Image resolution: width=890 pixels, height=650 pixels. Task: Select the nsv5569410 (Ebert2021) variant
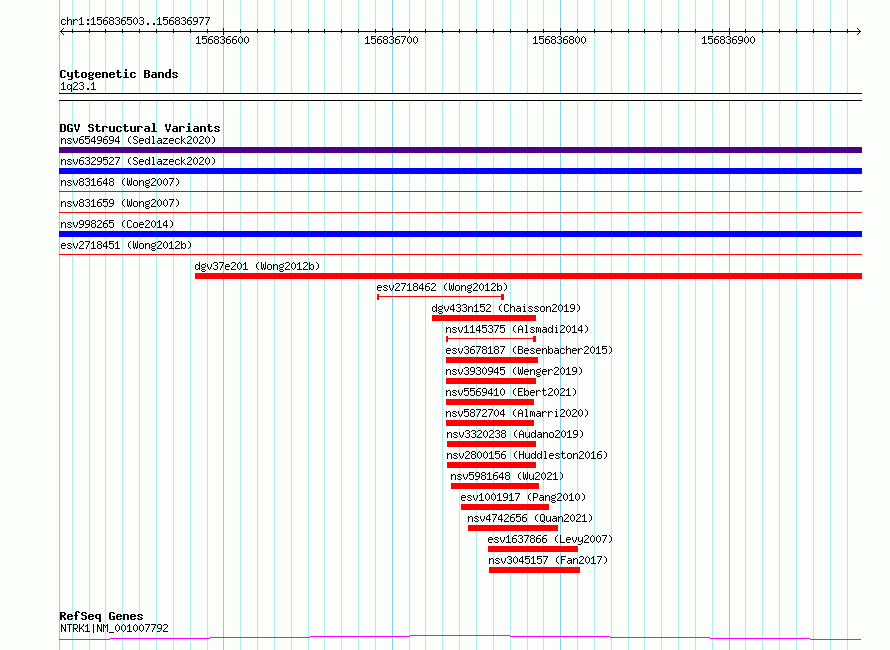(x=490, y=402)
